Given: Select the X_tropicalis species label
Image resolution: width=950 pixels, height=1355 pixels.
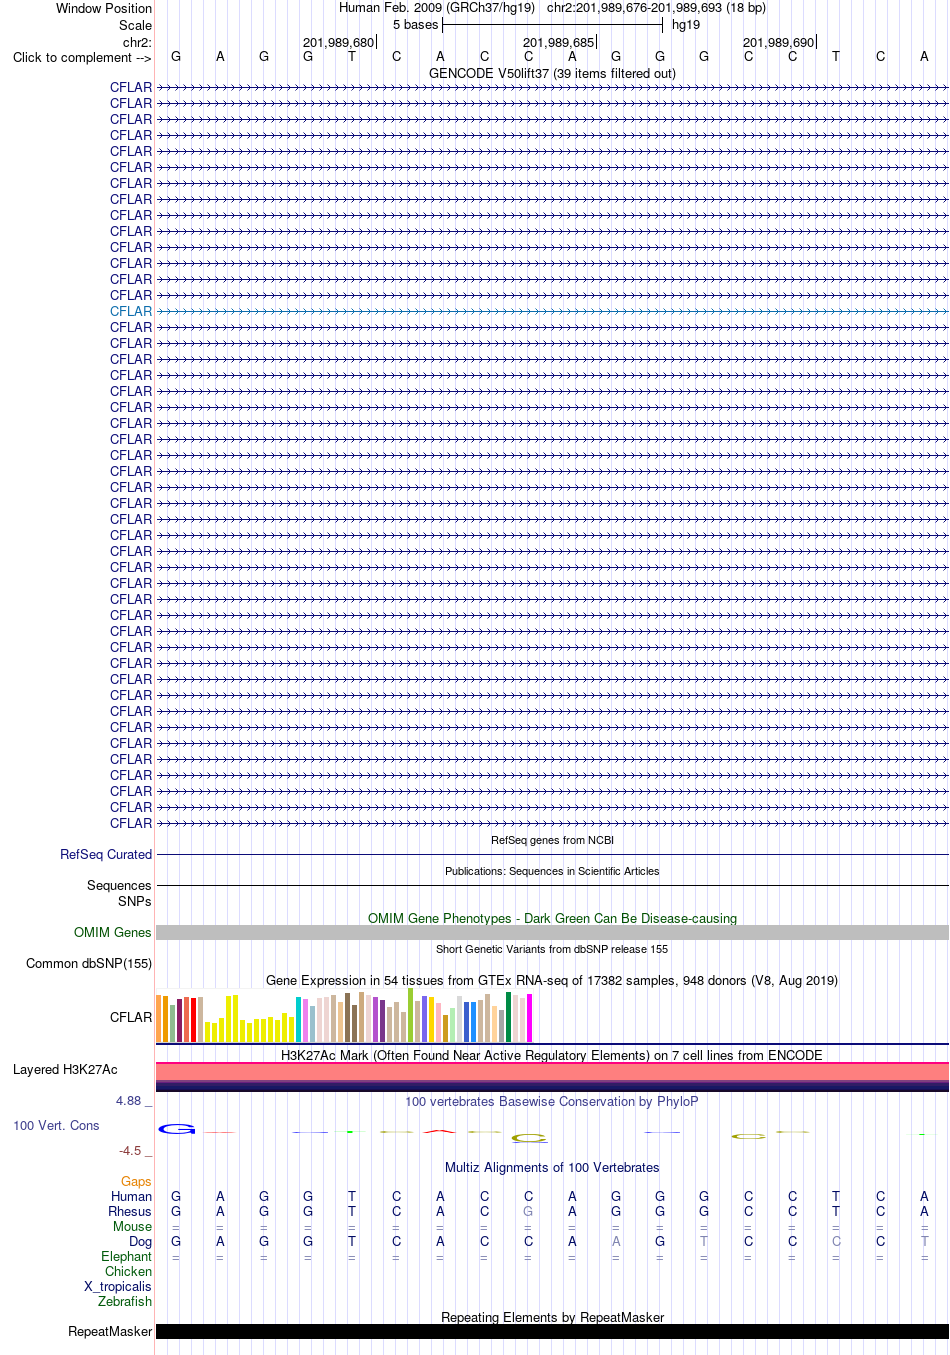Looking at the screenshot, I should [x=118, y=1286].
